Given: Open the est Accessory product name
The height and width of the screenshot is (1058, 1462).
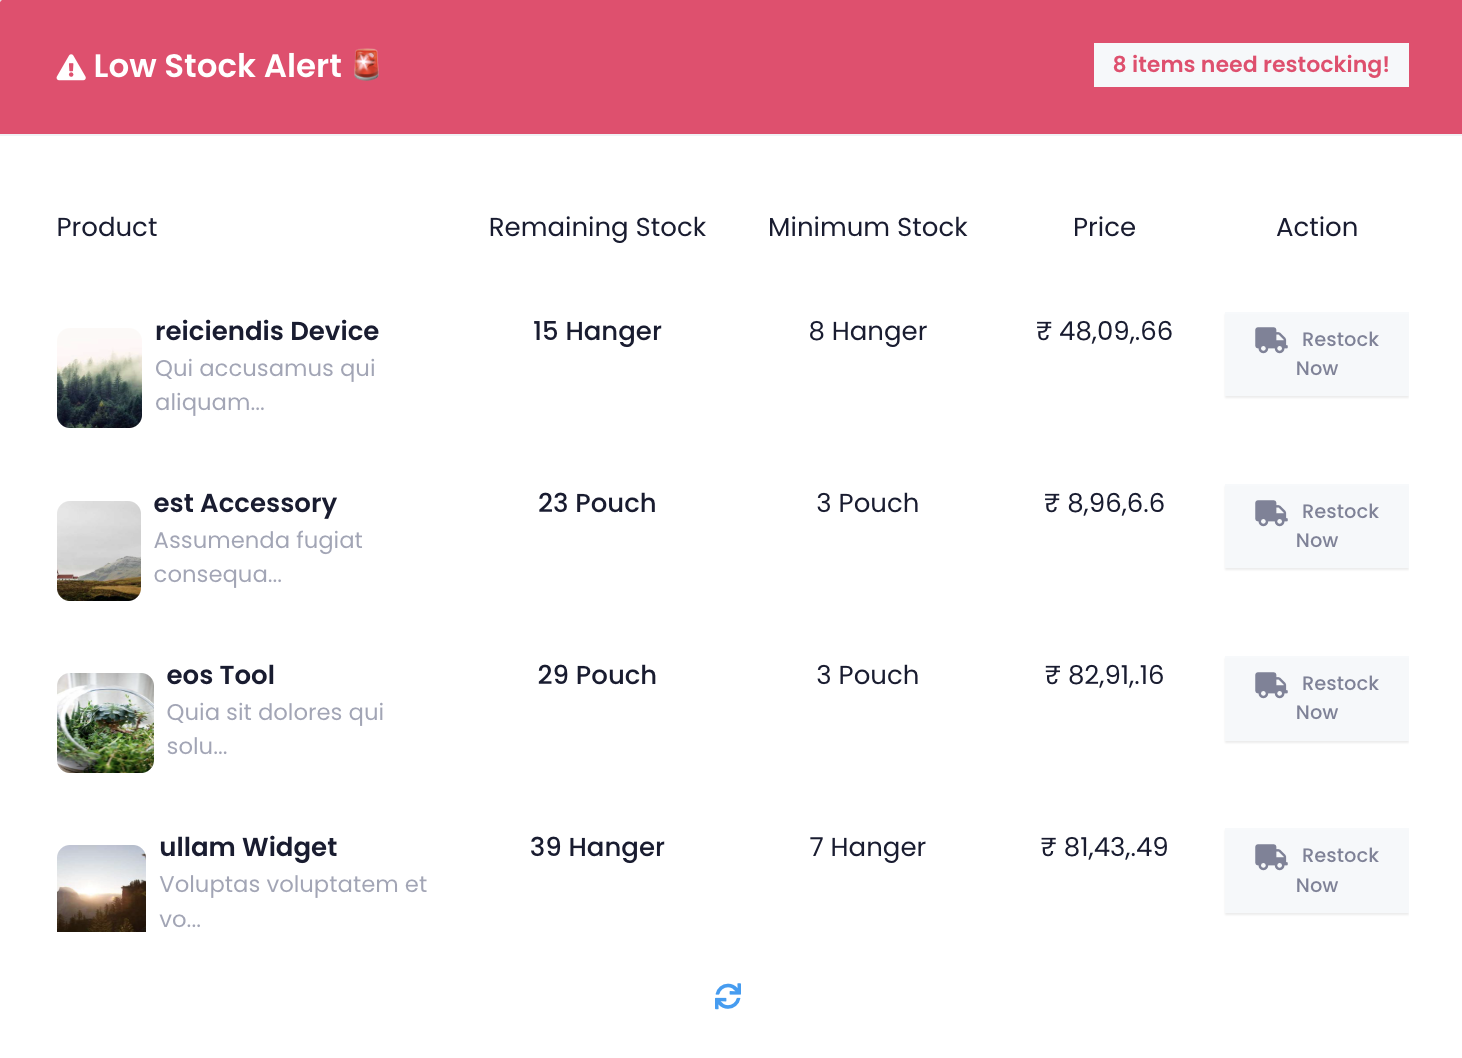Looking at the screenshot, I should tap(245, 503).
